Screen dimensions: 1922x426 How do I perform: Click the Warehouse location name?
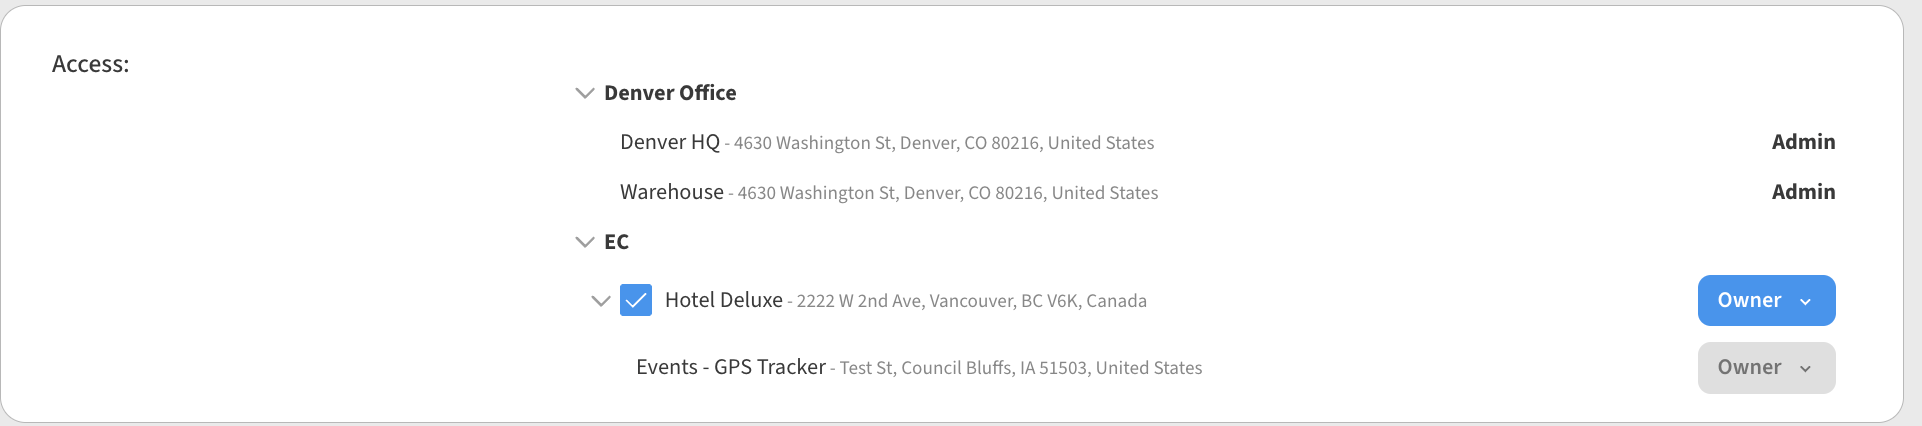pyautogui.click(x=671, y=192)
